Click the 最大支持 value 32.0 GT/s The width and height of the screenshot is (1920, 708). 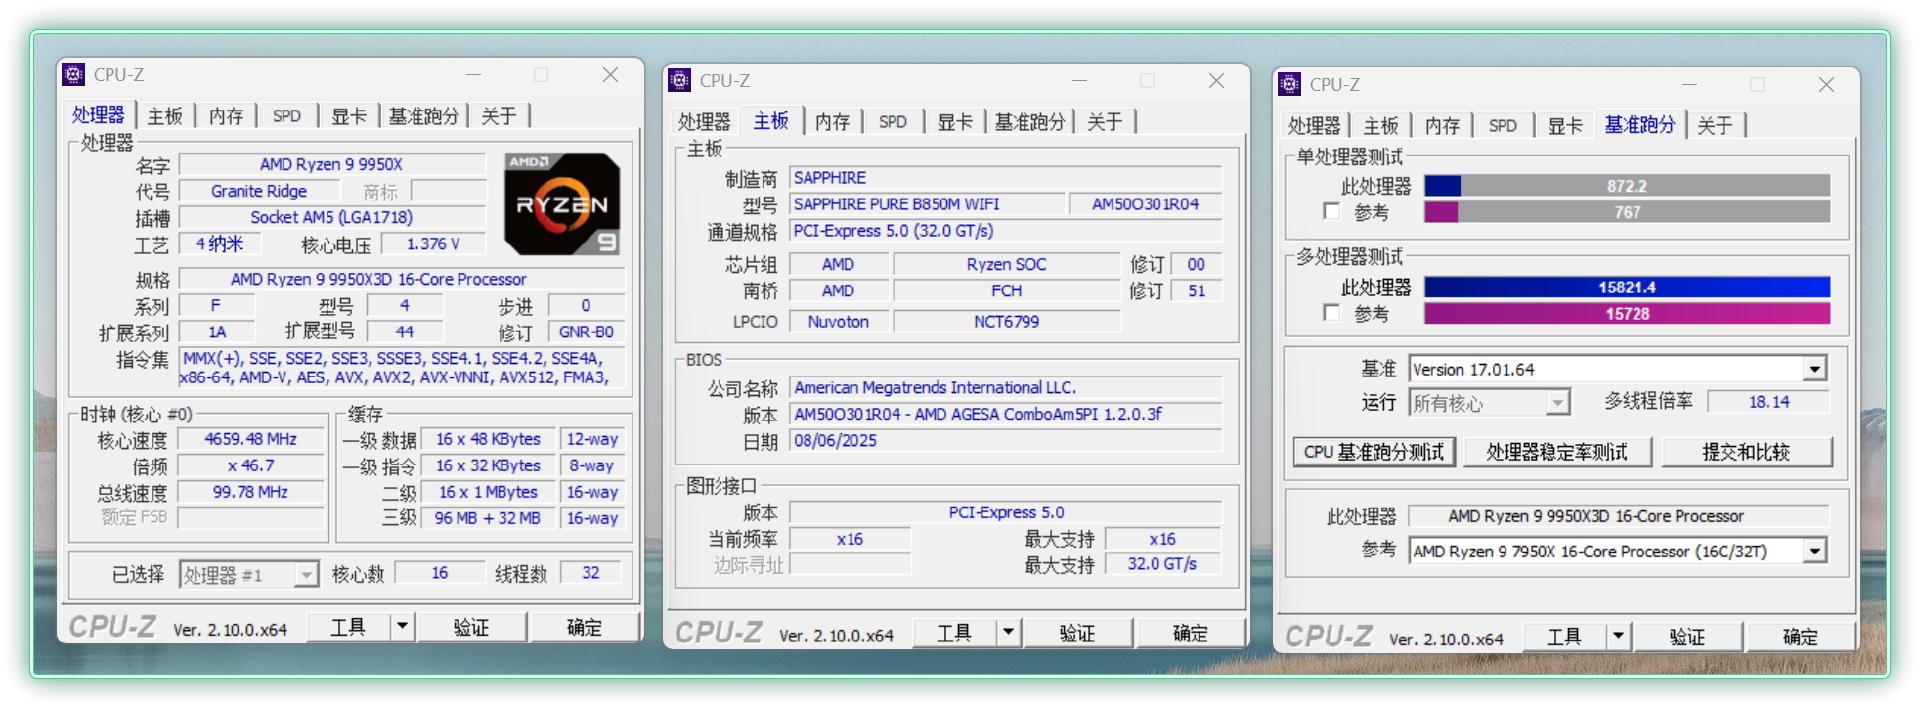[1162, 564]
